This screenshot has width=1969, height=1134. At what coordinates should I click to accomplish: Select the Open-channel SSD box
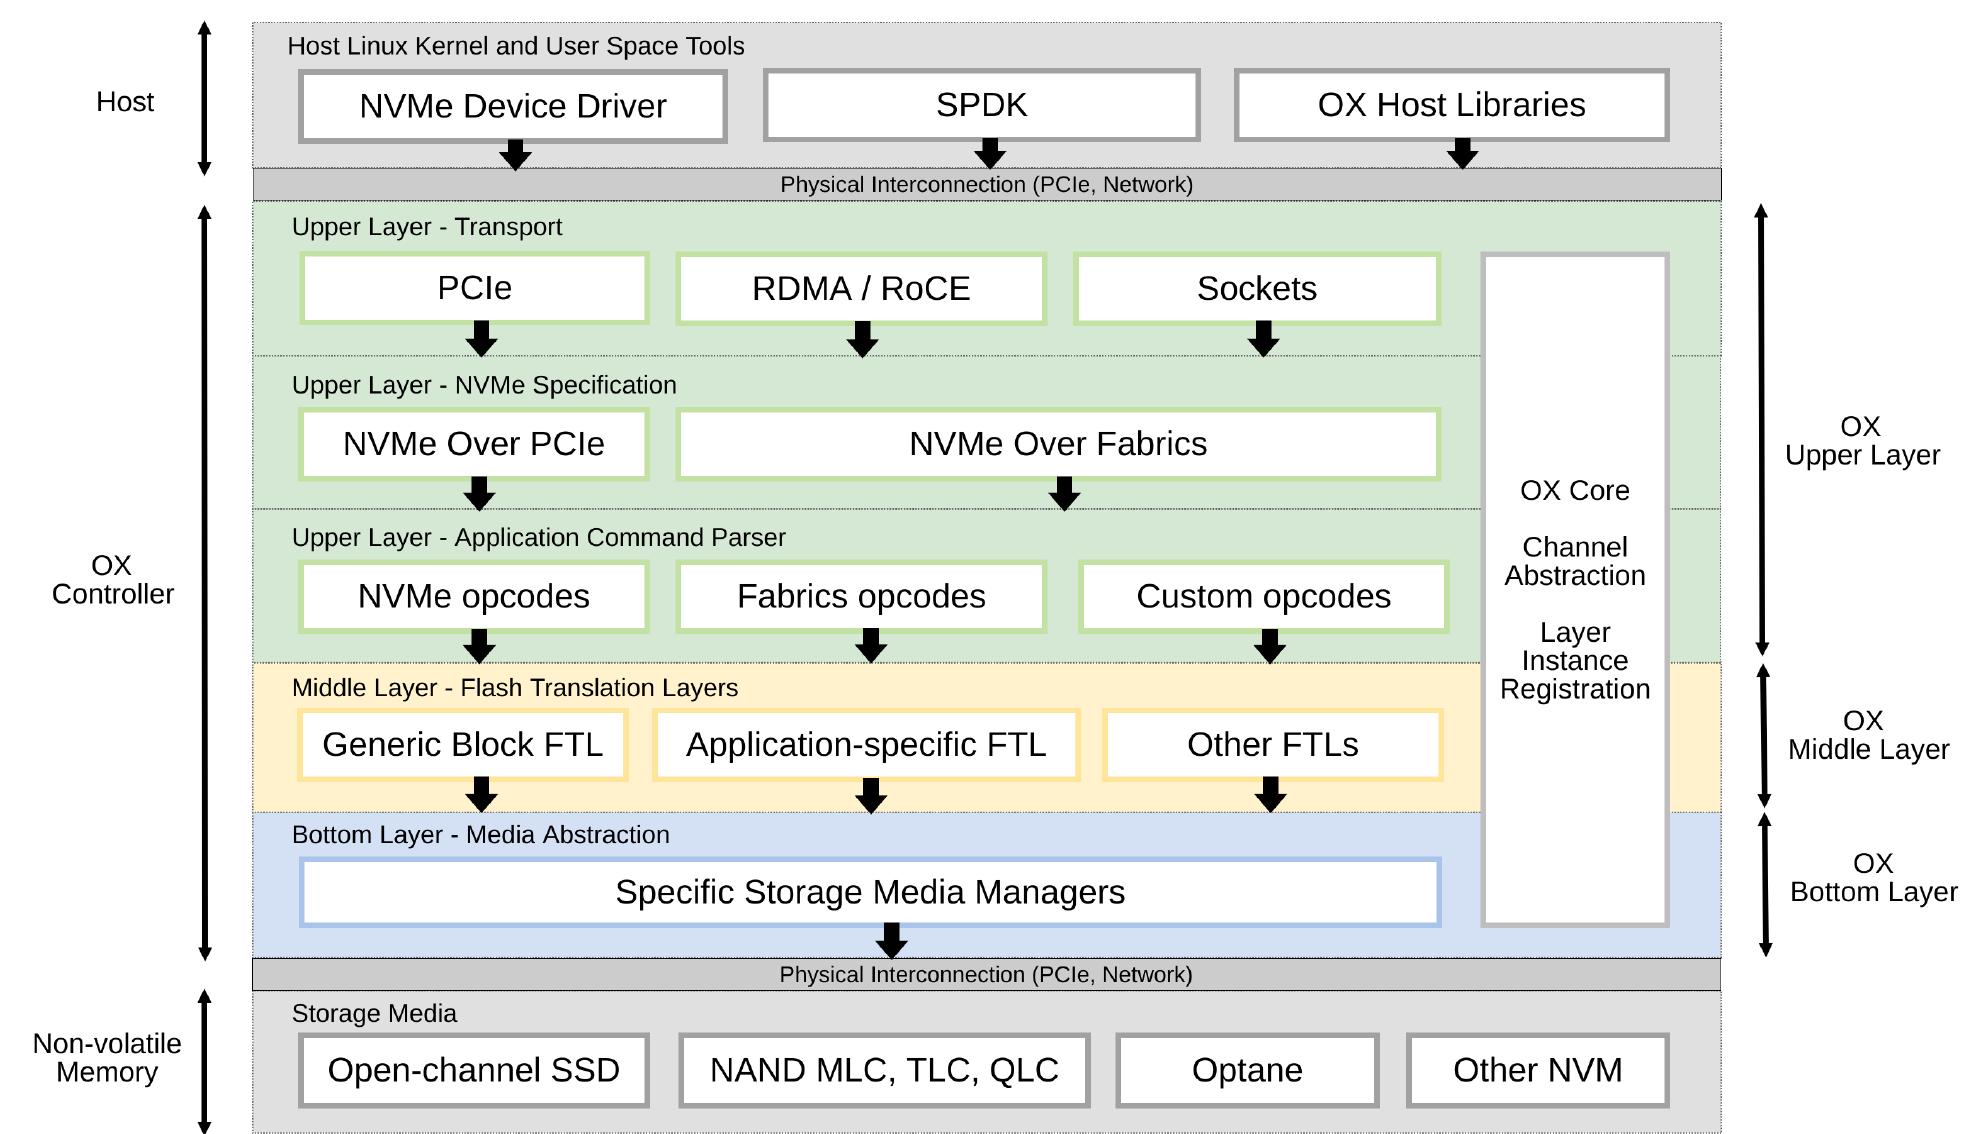[x=474, y=1070]
